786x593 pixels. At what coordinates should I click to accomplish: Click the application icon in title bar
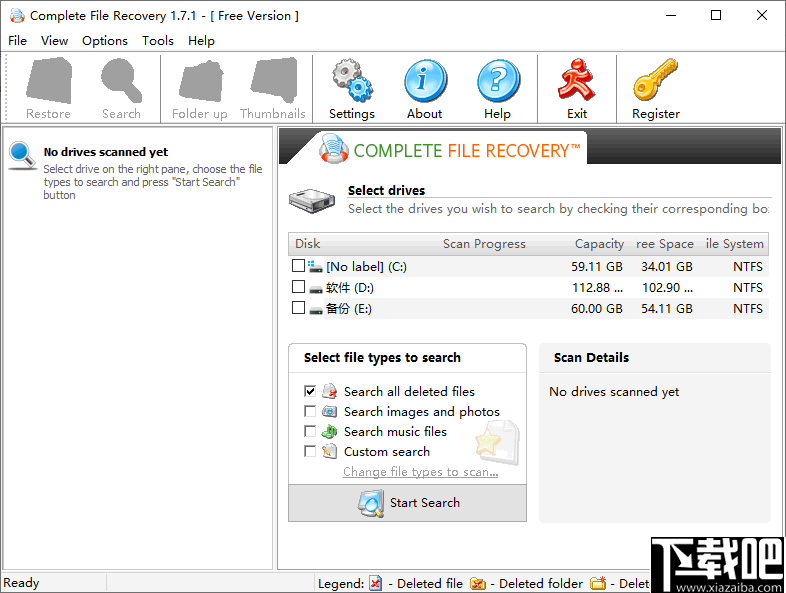tap(17, 16)
